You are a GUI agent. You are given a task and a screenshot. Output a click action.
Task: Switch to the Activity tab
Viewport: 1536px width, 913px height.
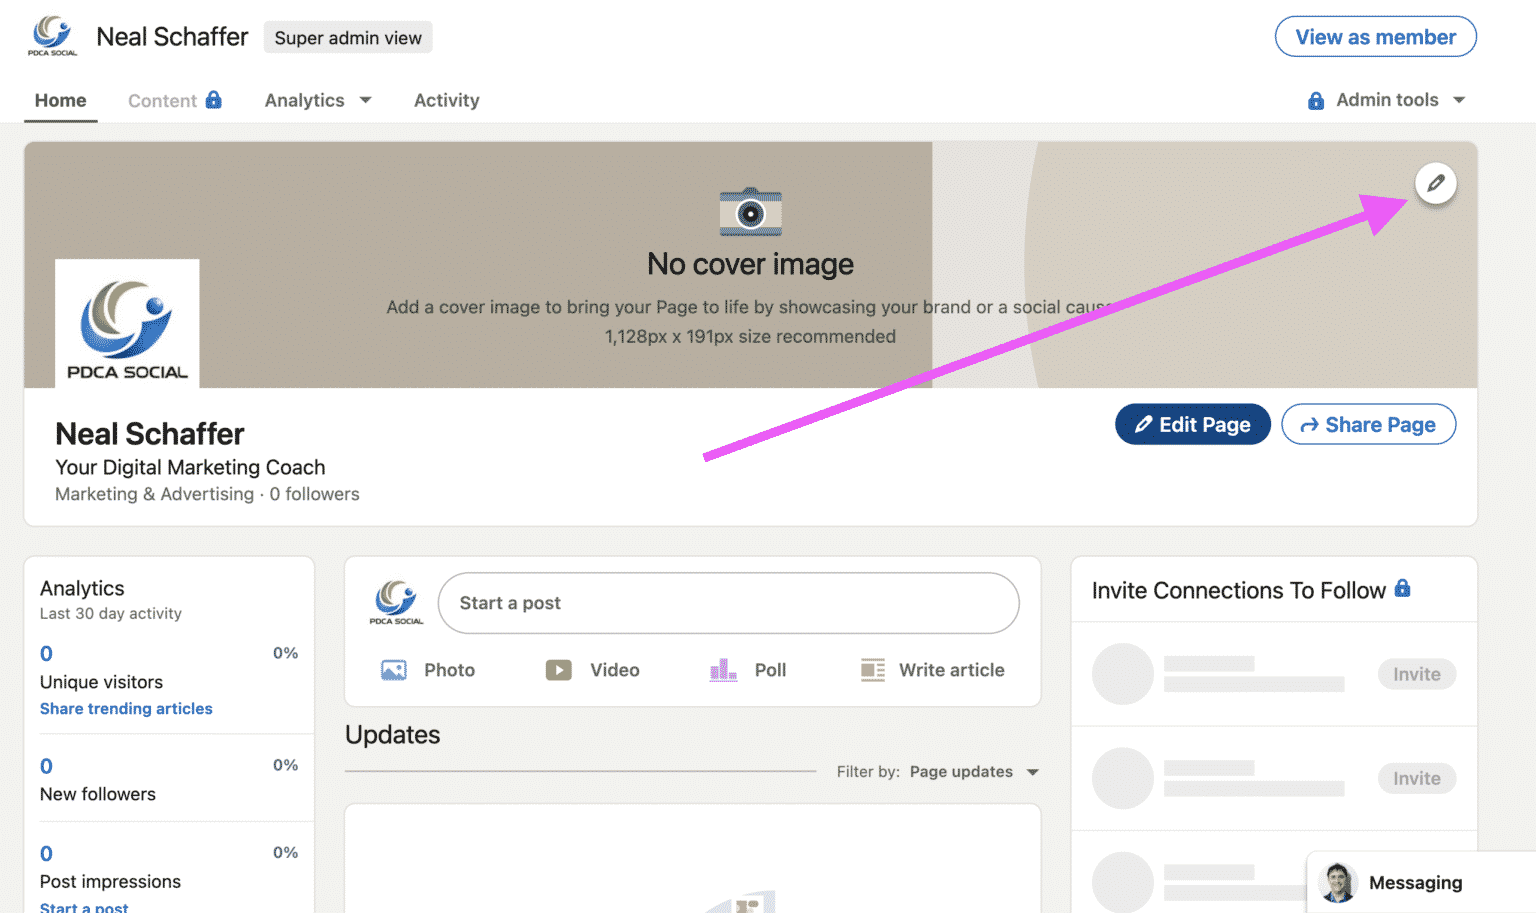point(447,100)
